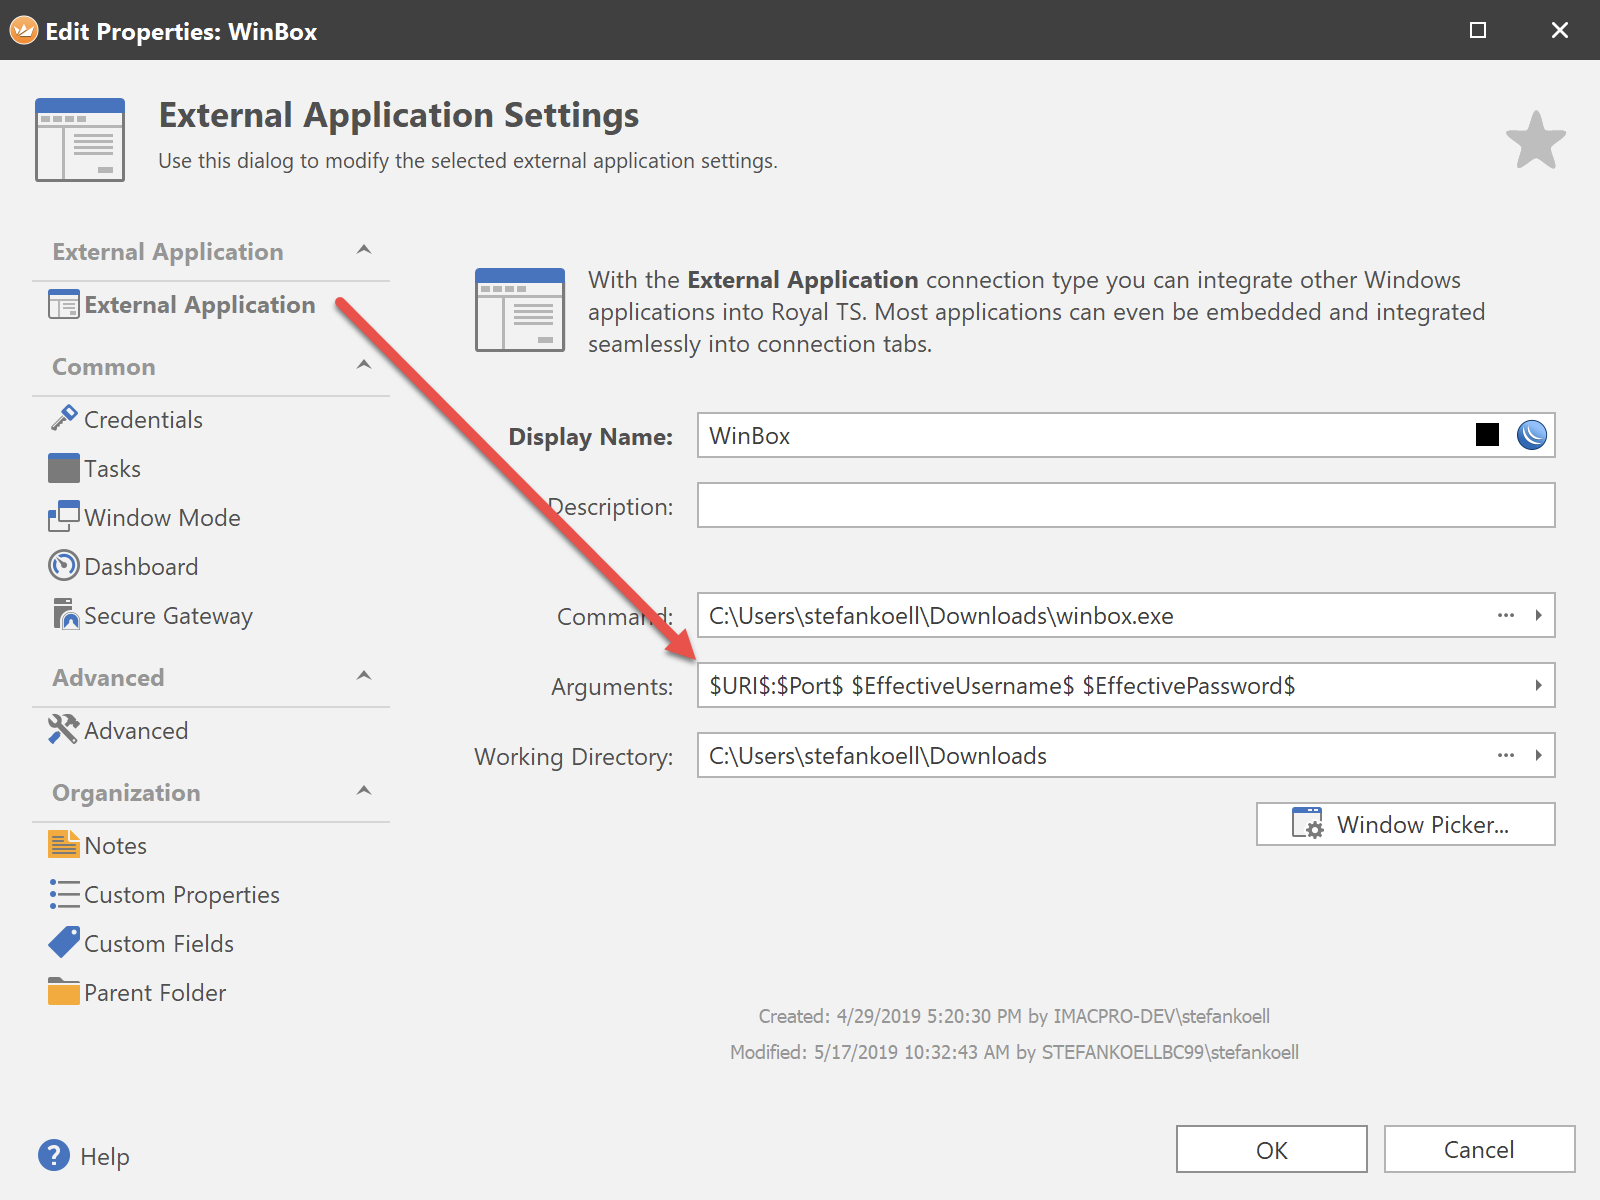
Task: Click the Custom Fields tag icon
Action: click(x=64, y=943)
